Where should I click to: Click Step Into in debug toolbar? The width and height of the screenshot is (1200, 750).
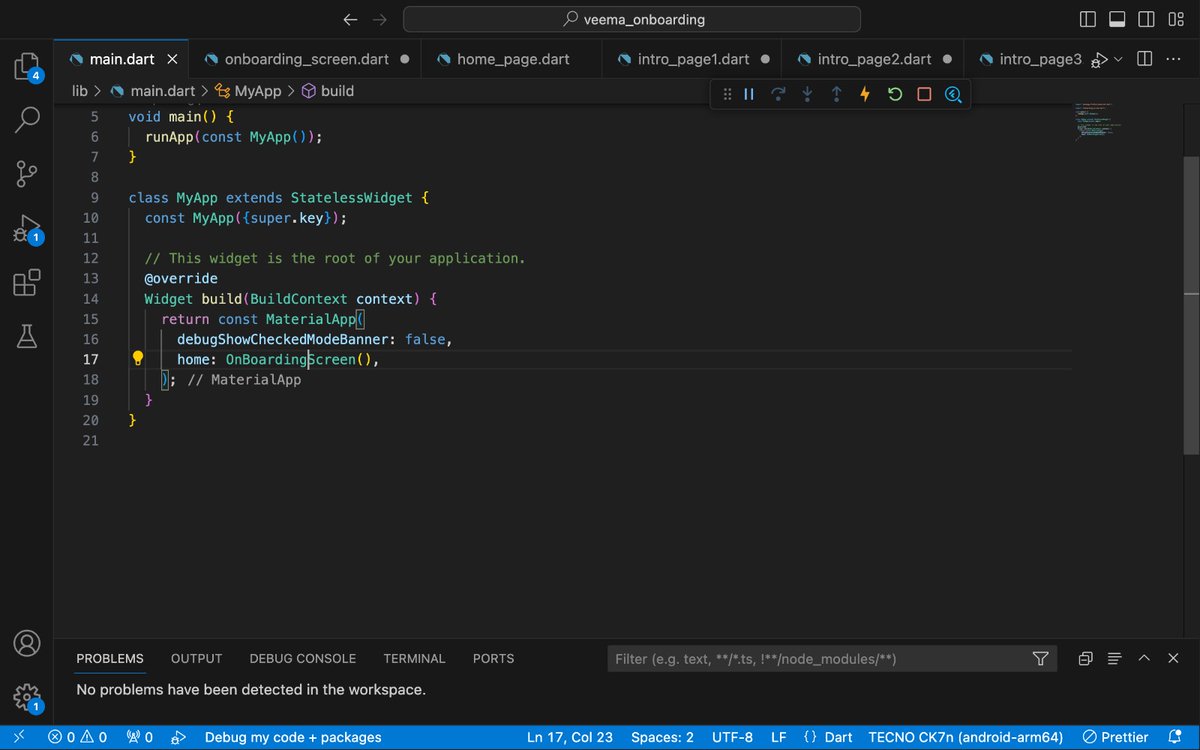[x=807, y=94]
